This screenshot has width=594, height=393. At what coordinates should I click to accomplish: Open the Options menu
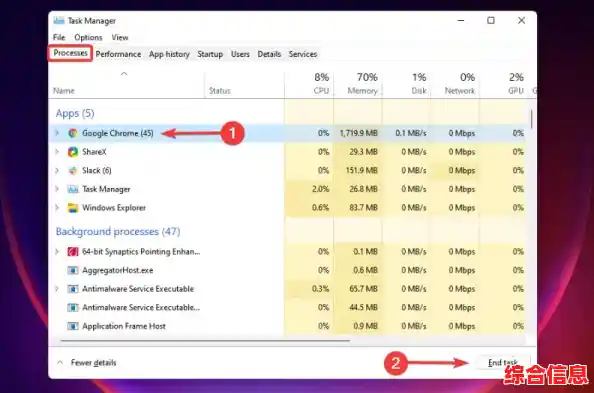[x=88, y=37]
